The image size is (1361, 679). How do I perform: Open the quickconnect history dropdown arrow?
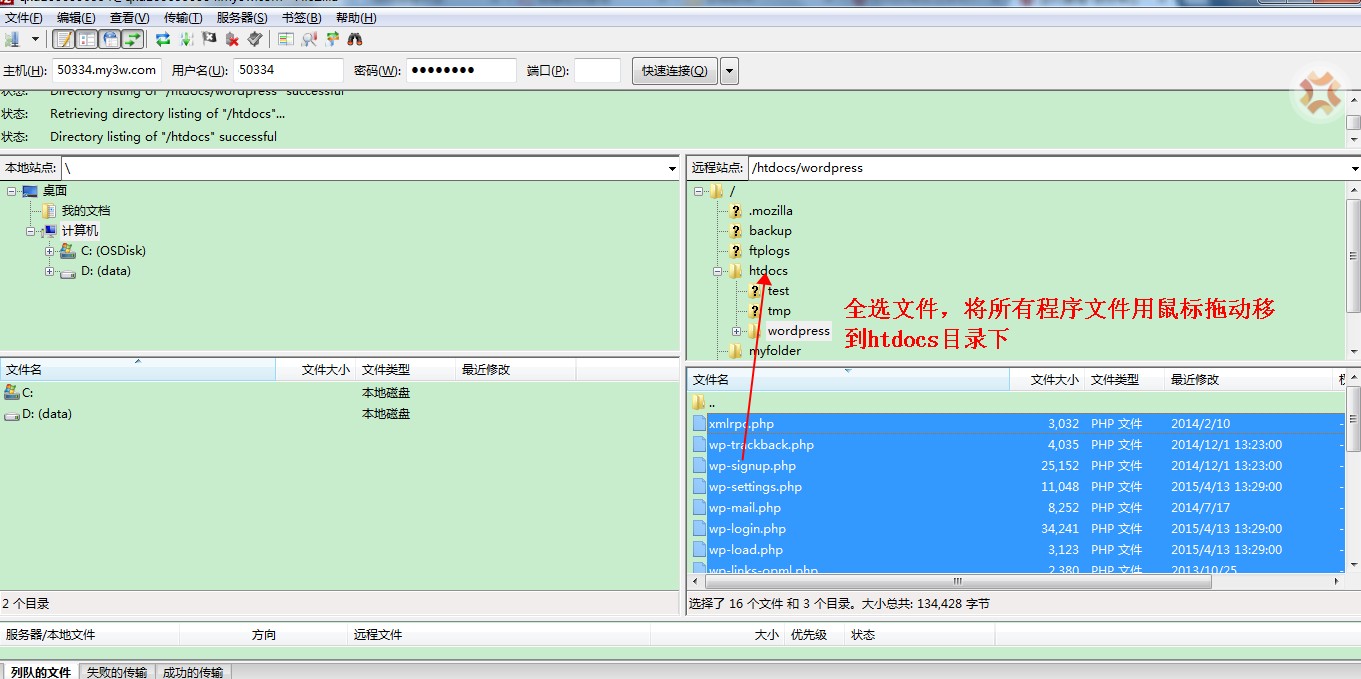coord(729,71)
